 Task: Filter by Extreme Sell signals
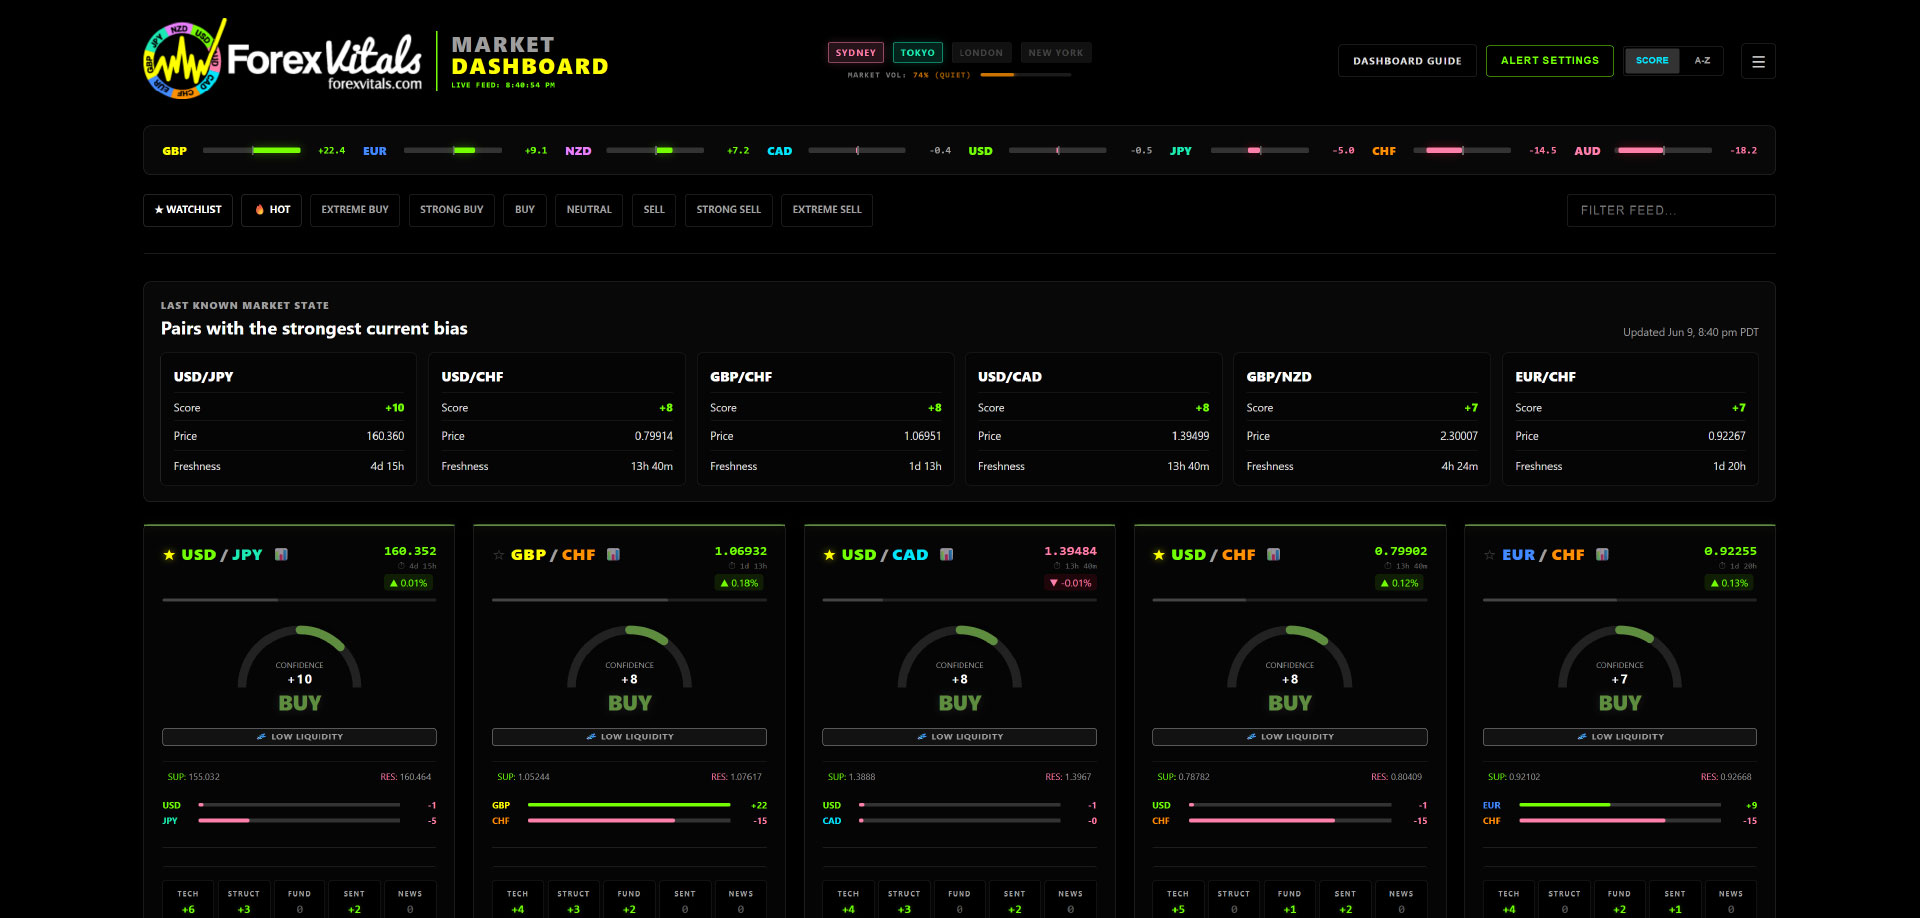[x=827, y=210]
